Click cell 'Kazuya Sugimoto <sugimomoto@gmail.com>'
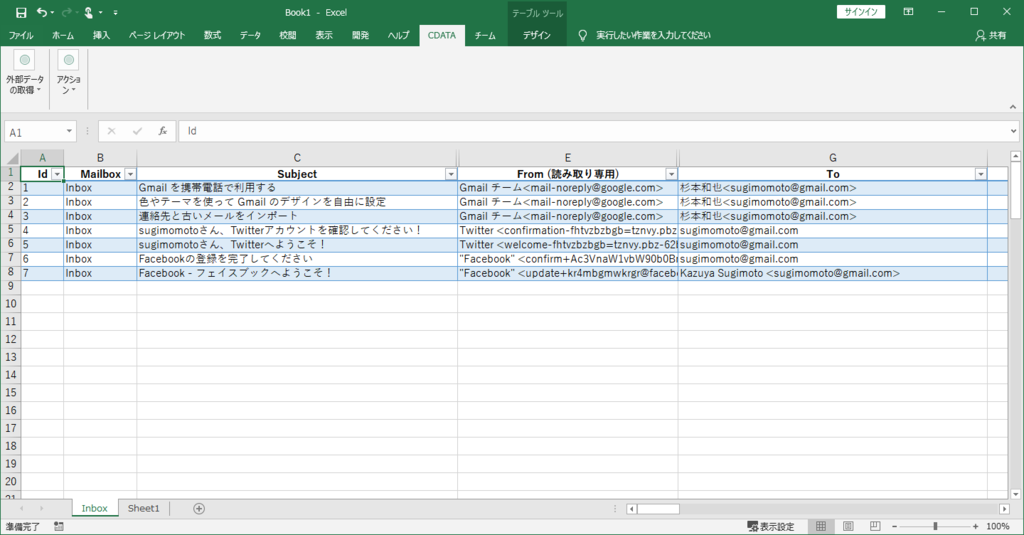Screen dimensions: 1024x535 tap(833, 273)
